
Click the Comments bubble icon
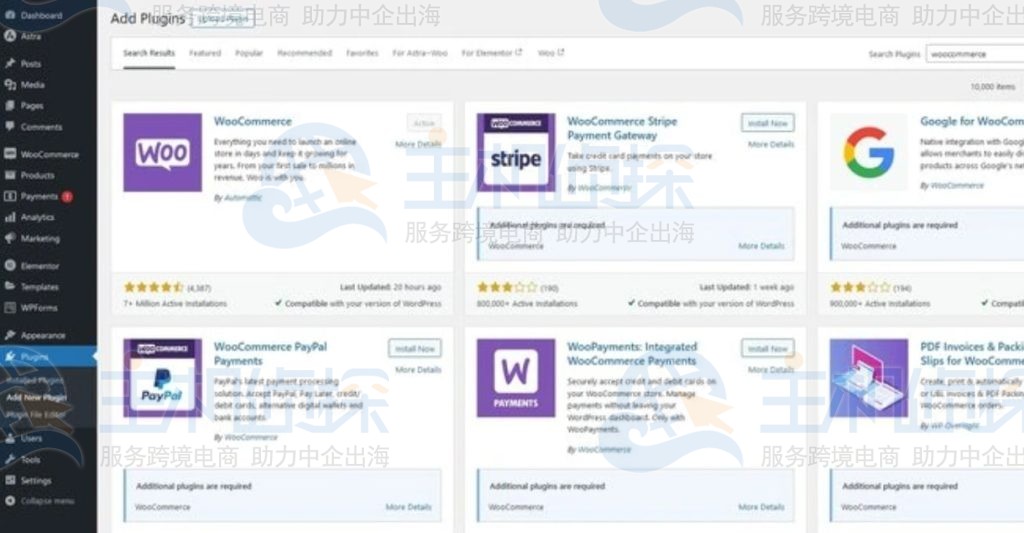point(10,126)
